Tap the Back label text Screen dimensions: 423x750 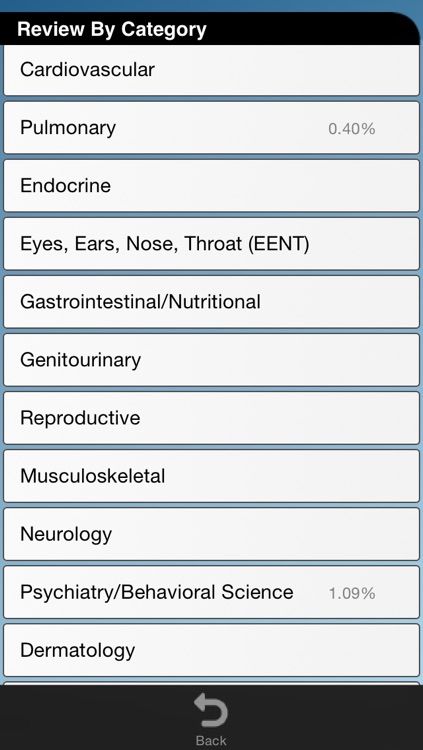tap(211, 740)
